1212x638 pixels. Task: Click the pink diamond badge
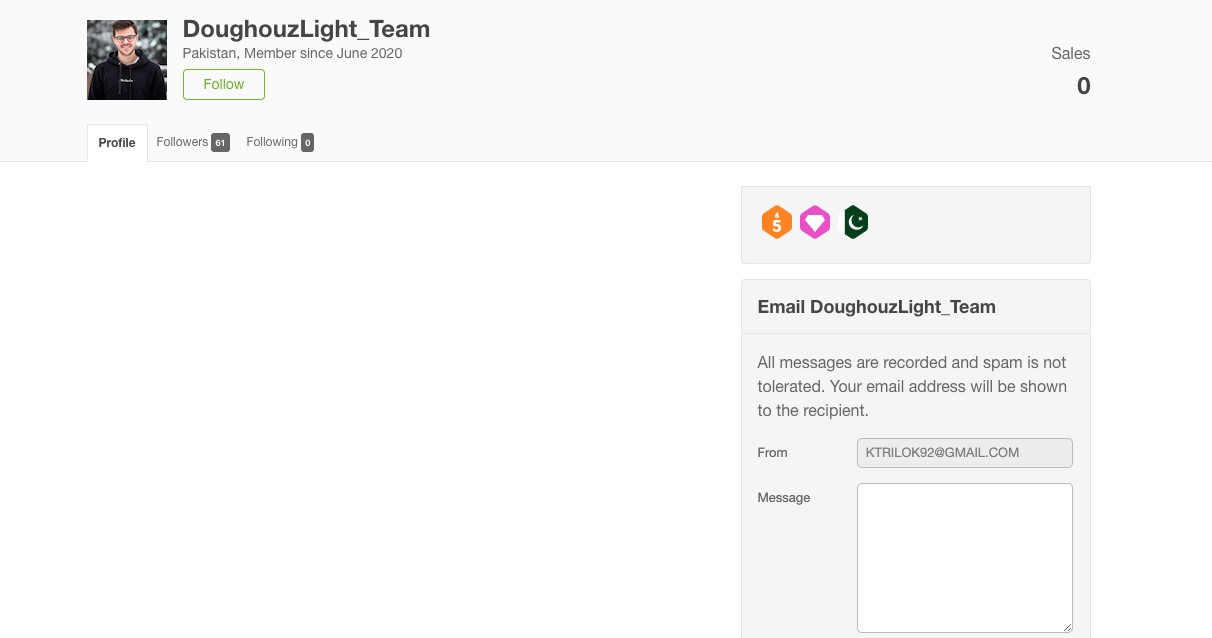(815, 222)
